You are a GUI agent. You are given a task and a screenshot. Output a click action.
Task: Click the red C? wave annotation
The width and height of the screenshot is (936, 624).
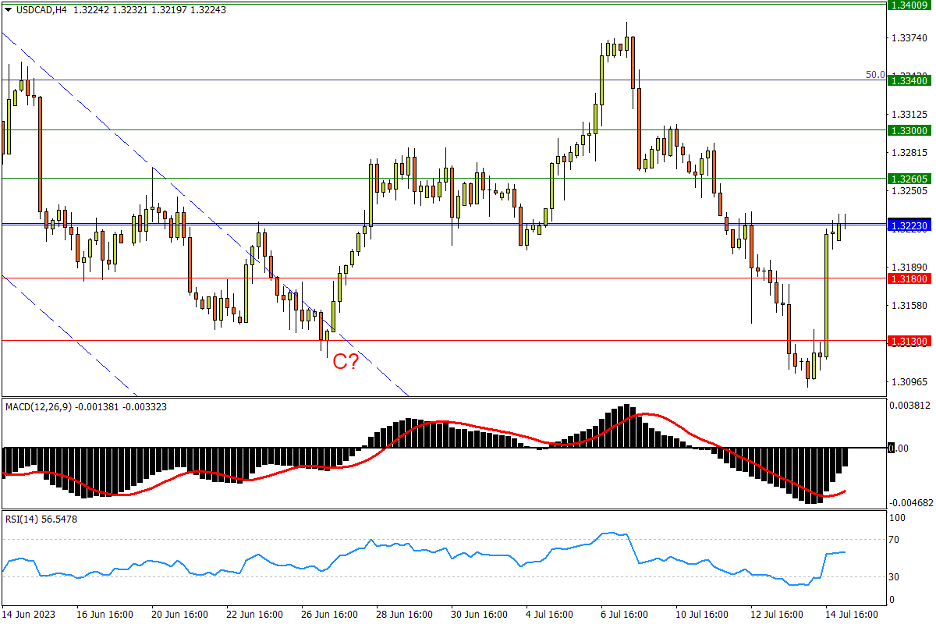[x=346, y=362]
